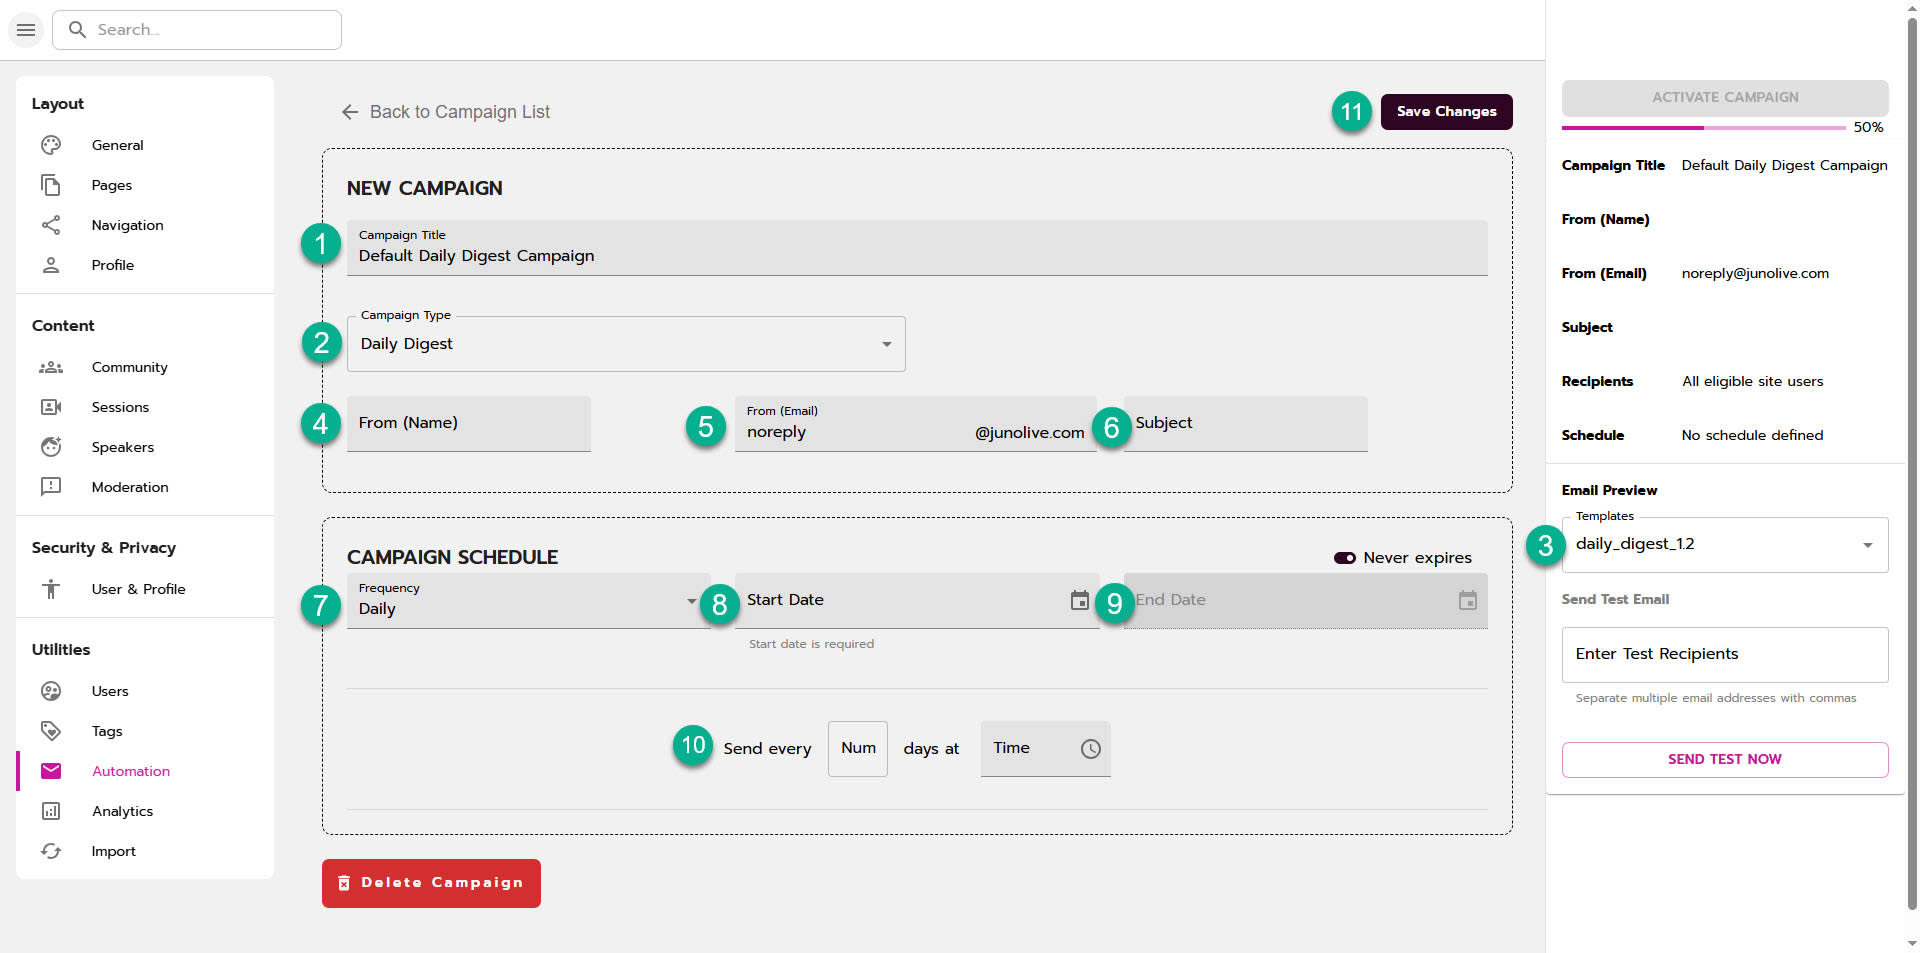Click the Save Changes button
Viewport: 1920px width, 953px height.
[1446, 112]
